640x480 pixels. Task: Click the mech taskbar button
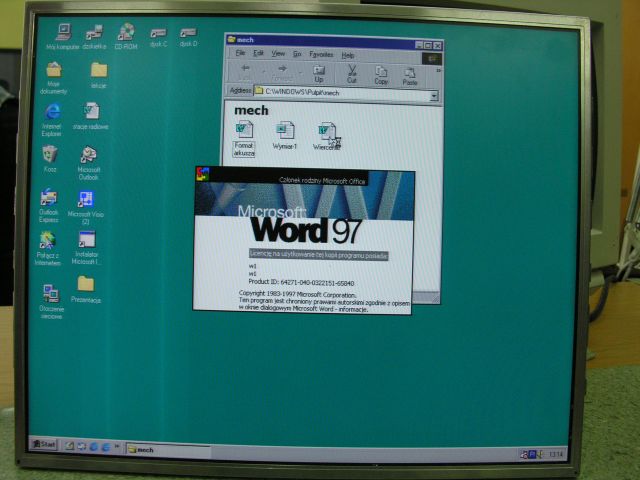click(x=168, y=450)
